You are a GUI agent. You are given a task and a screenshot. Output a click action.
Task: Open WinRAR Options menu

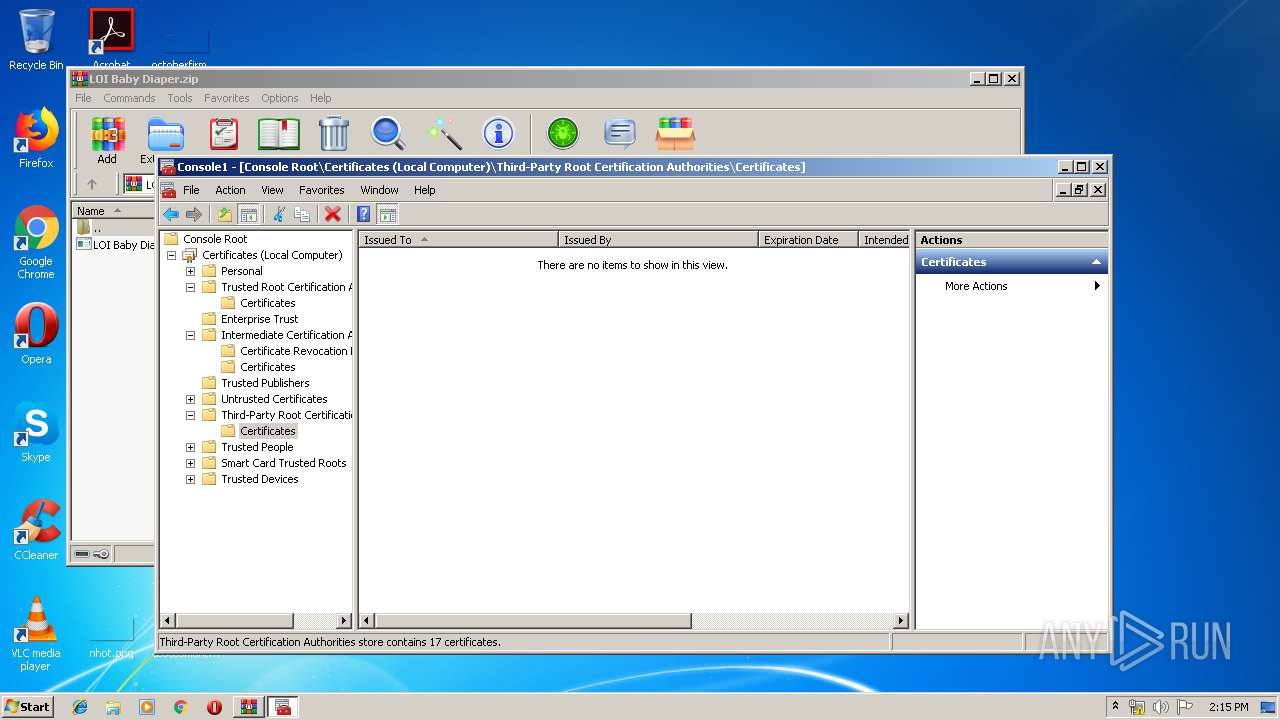(x=280, y=98)
